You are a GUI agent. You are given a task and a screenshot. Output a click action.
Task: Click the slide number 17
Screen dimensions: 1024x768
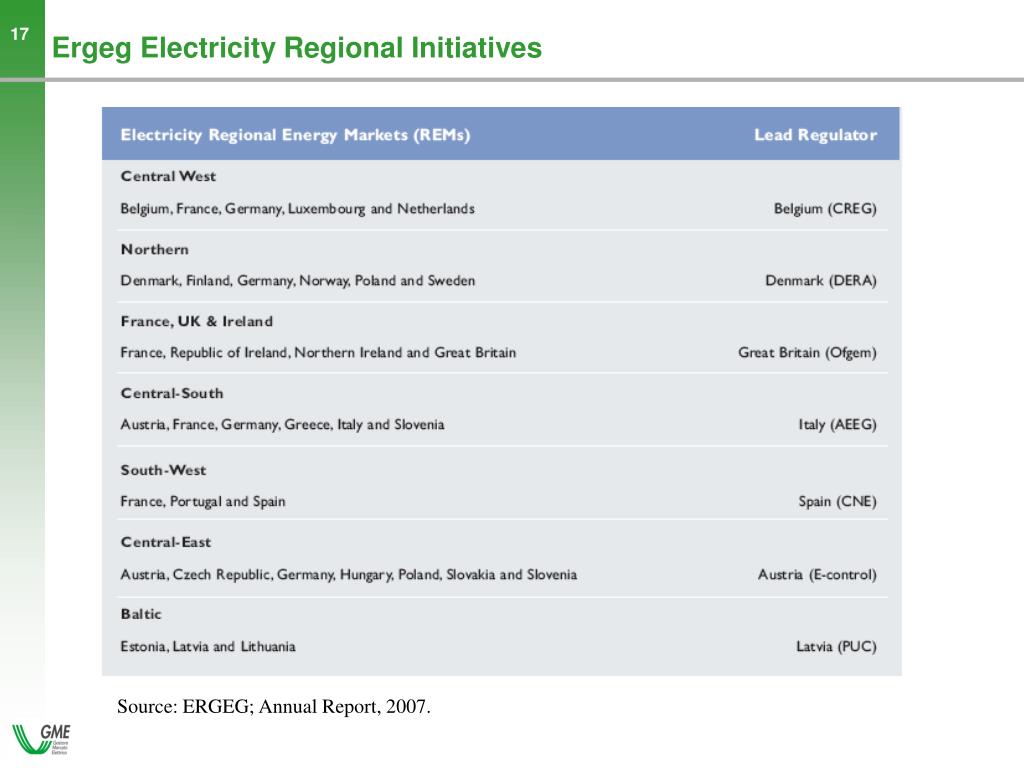click(20, 34)
